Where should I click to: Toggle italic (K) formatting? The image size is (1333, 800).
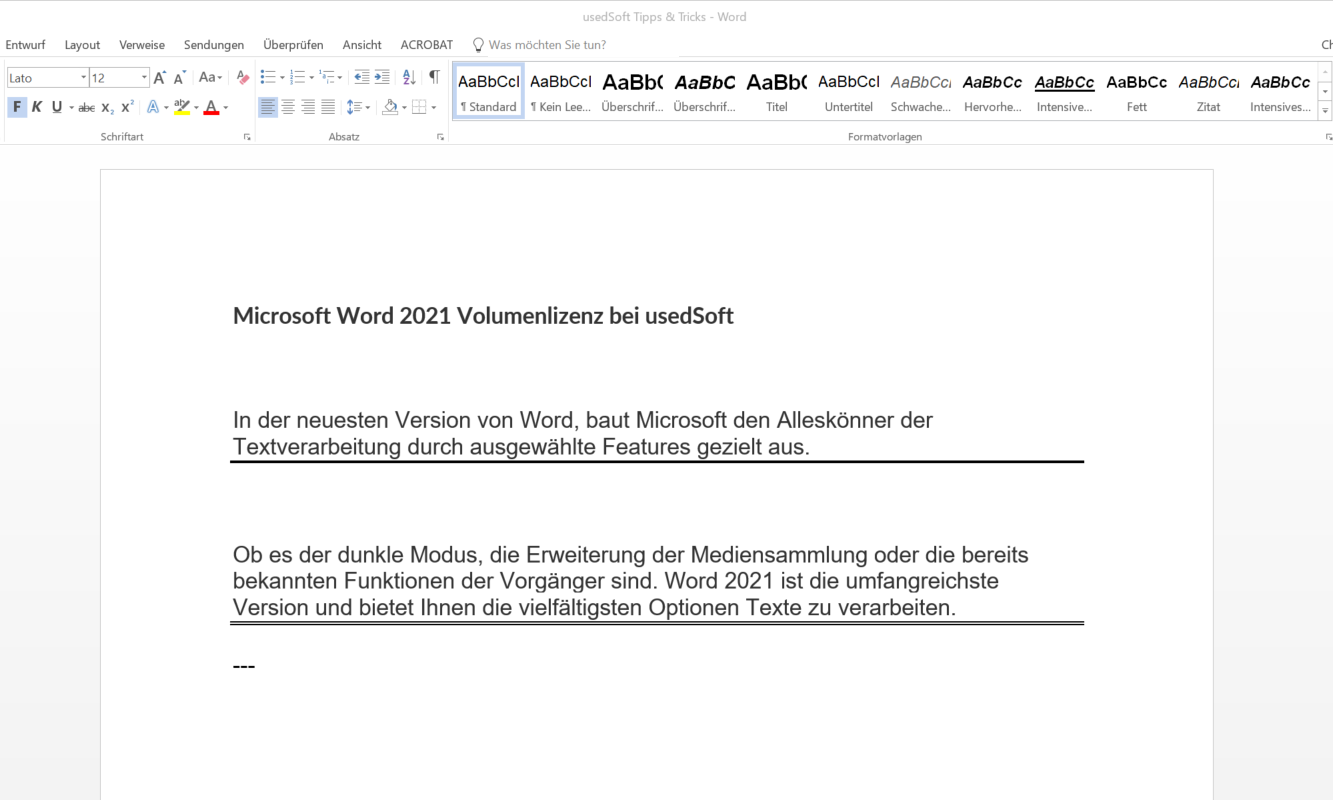click(x=37, y=107)
